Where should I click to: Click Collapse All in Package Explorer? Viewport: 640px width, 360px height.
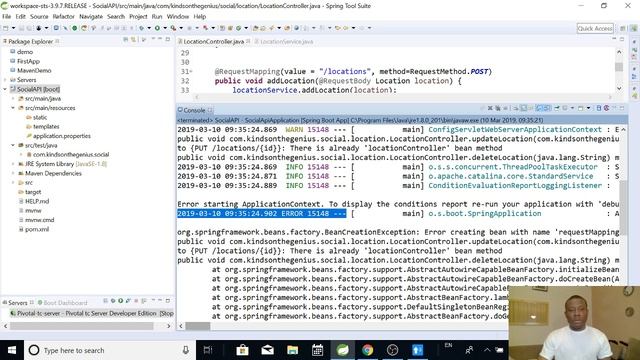[x=126, y=39]
